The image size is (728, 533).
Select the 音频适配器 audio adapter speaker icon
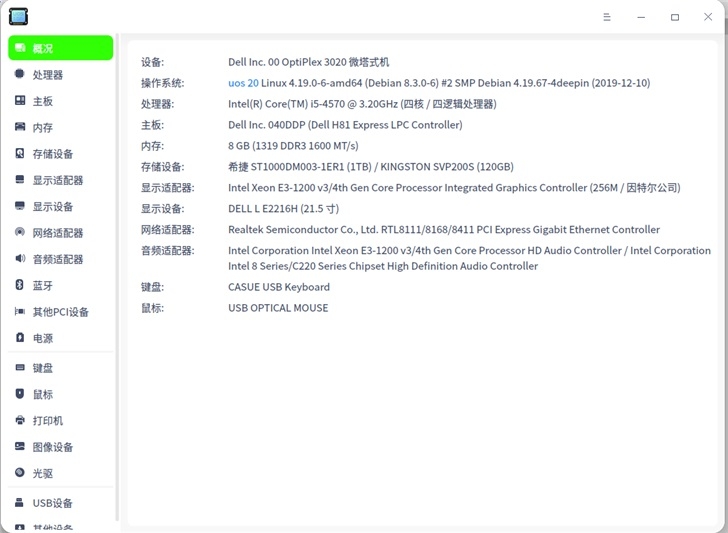pos(20,258)
